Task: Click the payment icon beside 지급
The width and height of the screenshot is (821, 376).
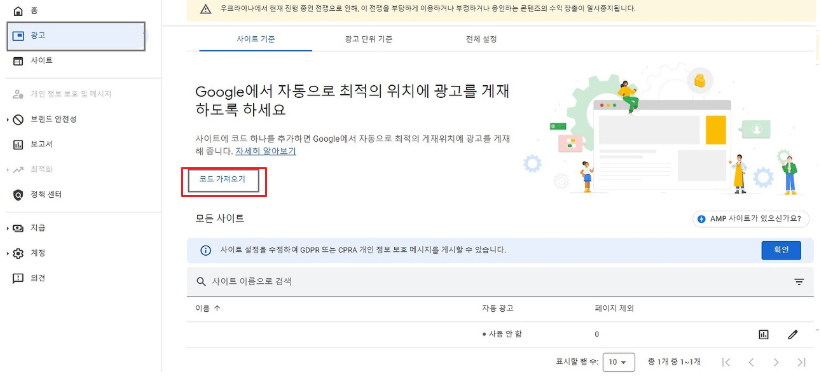Action: tap(18, 228)
